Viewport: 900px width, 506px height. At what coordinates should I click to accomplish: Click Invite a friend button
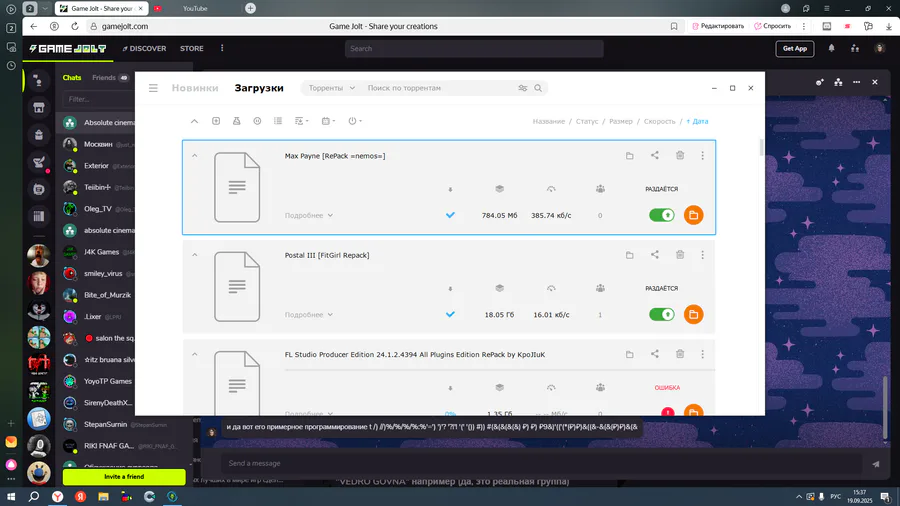[124, 477]
